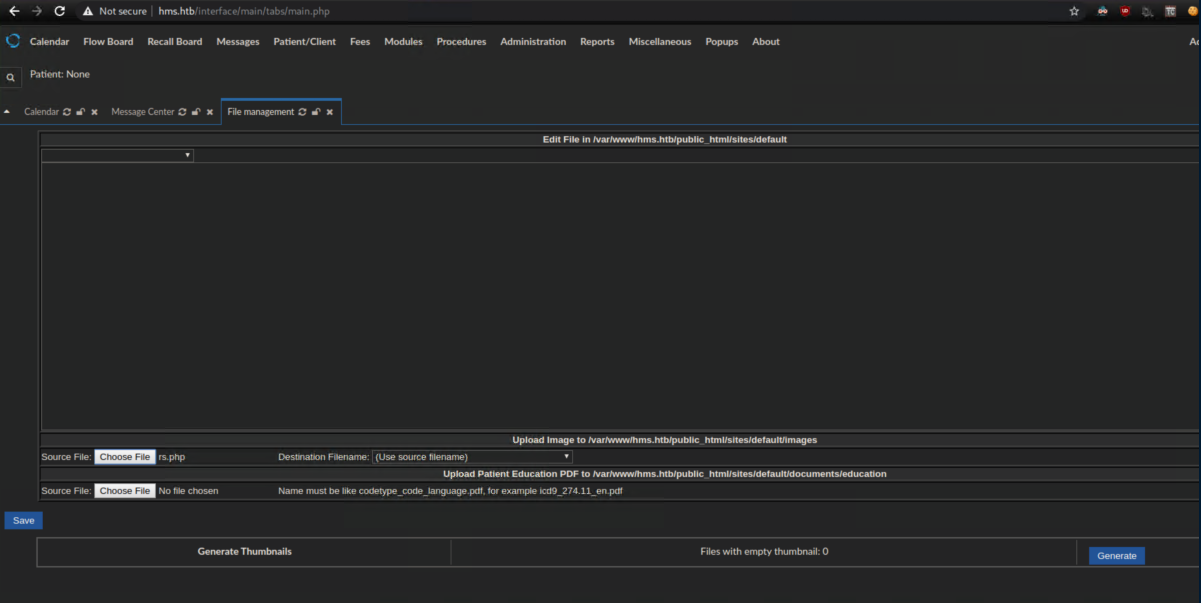Image resolution: width=1201 pixels, height=603 pixels.
Task: Refresh the File management tab
Action: click(302, 112)
